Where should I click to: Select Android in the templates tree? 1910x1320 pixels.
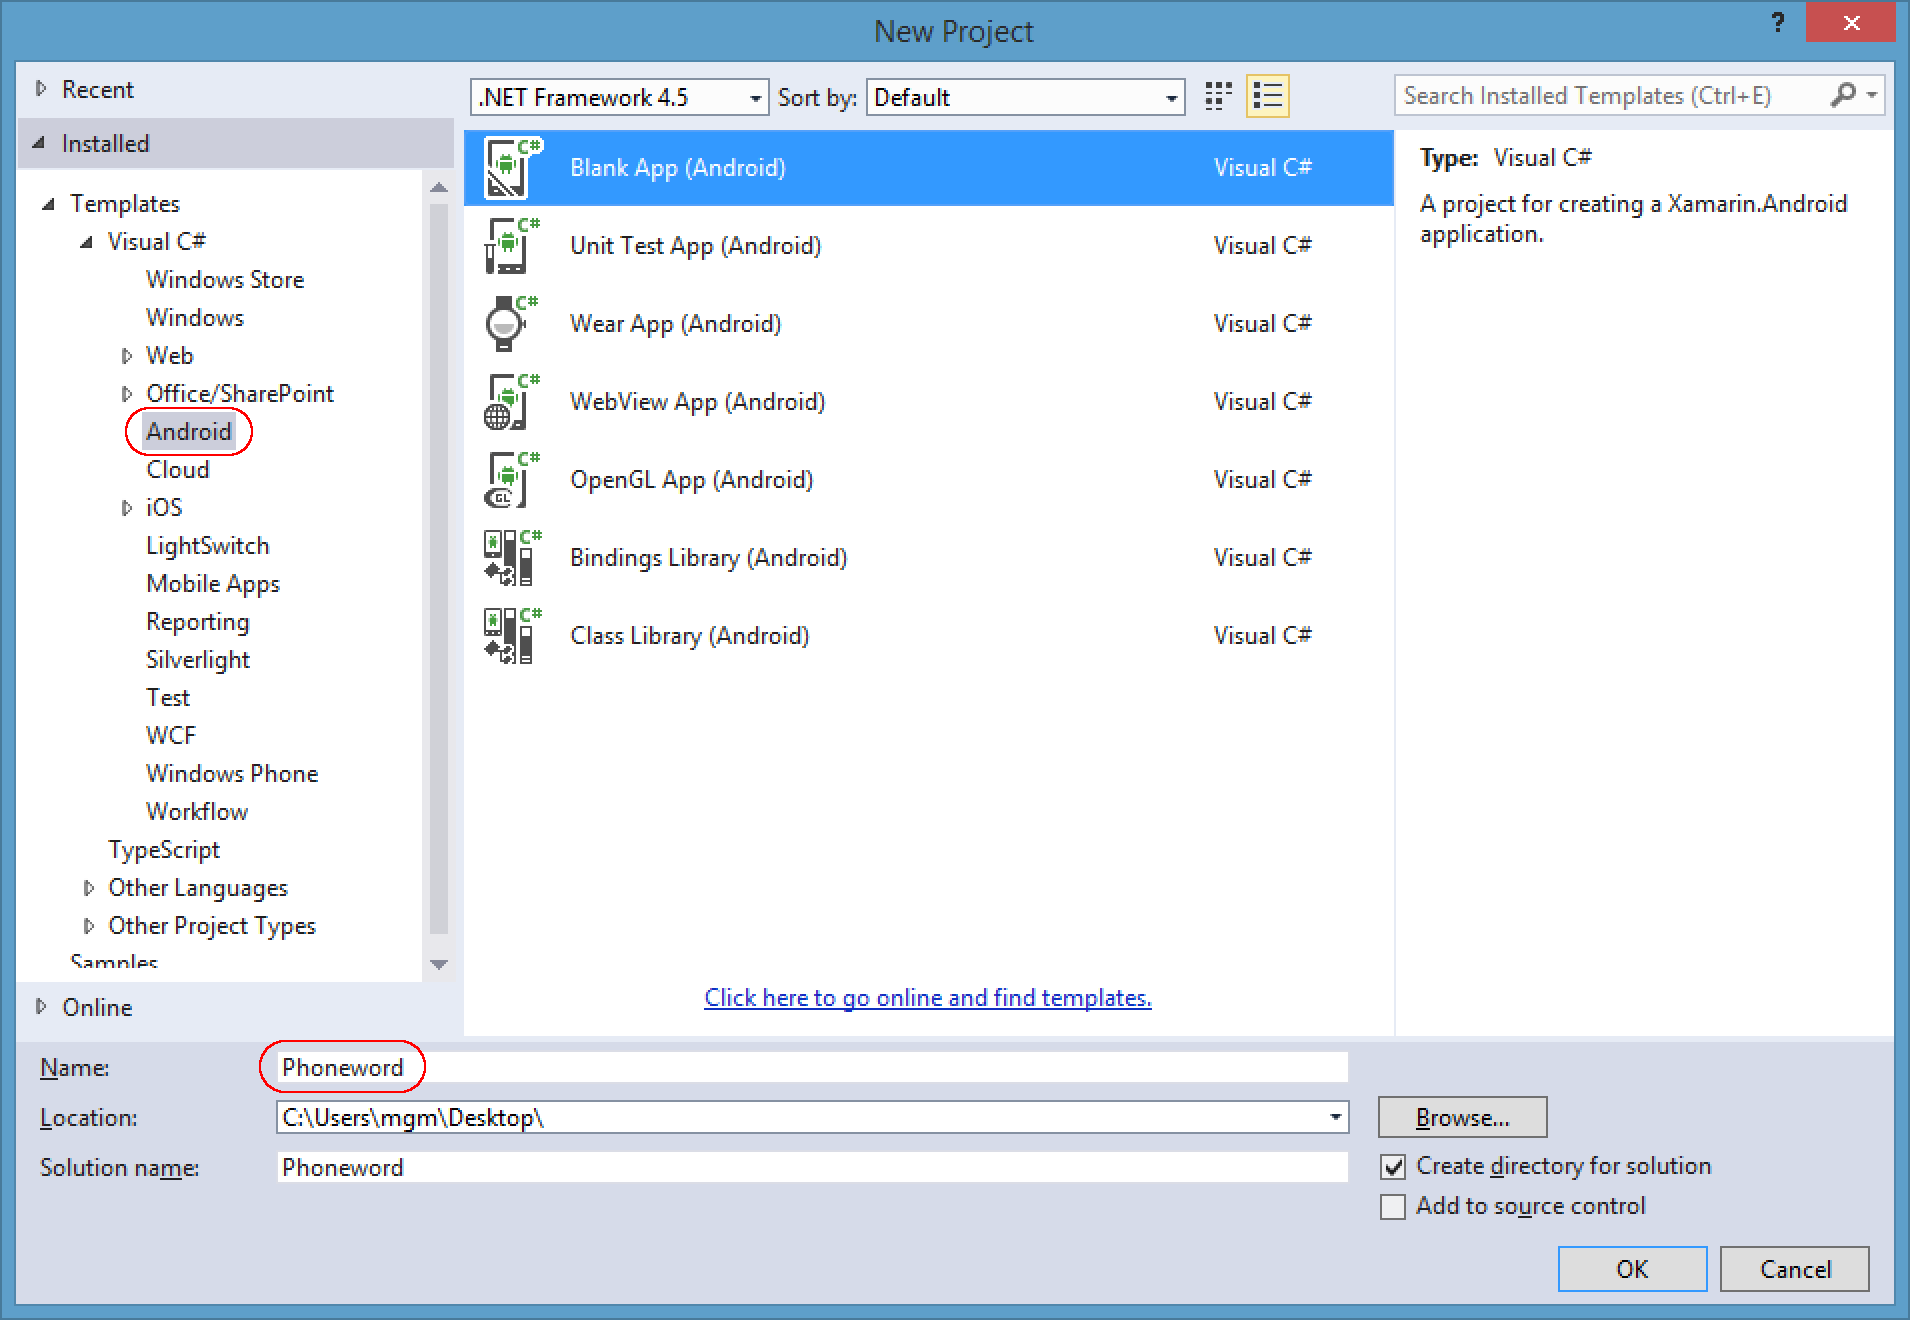[x=188, y=432]
